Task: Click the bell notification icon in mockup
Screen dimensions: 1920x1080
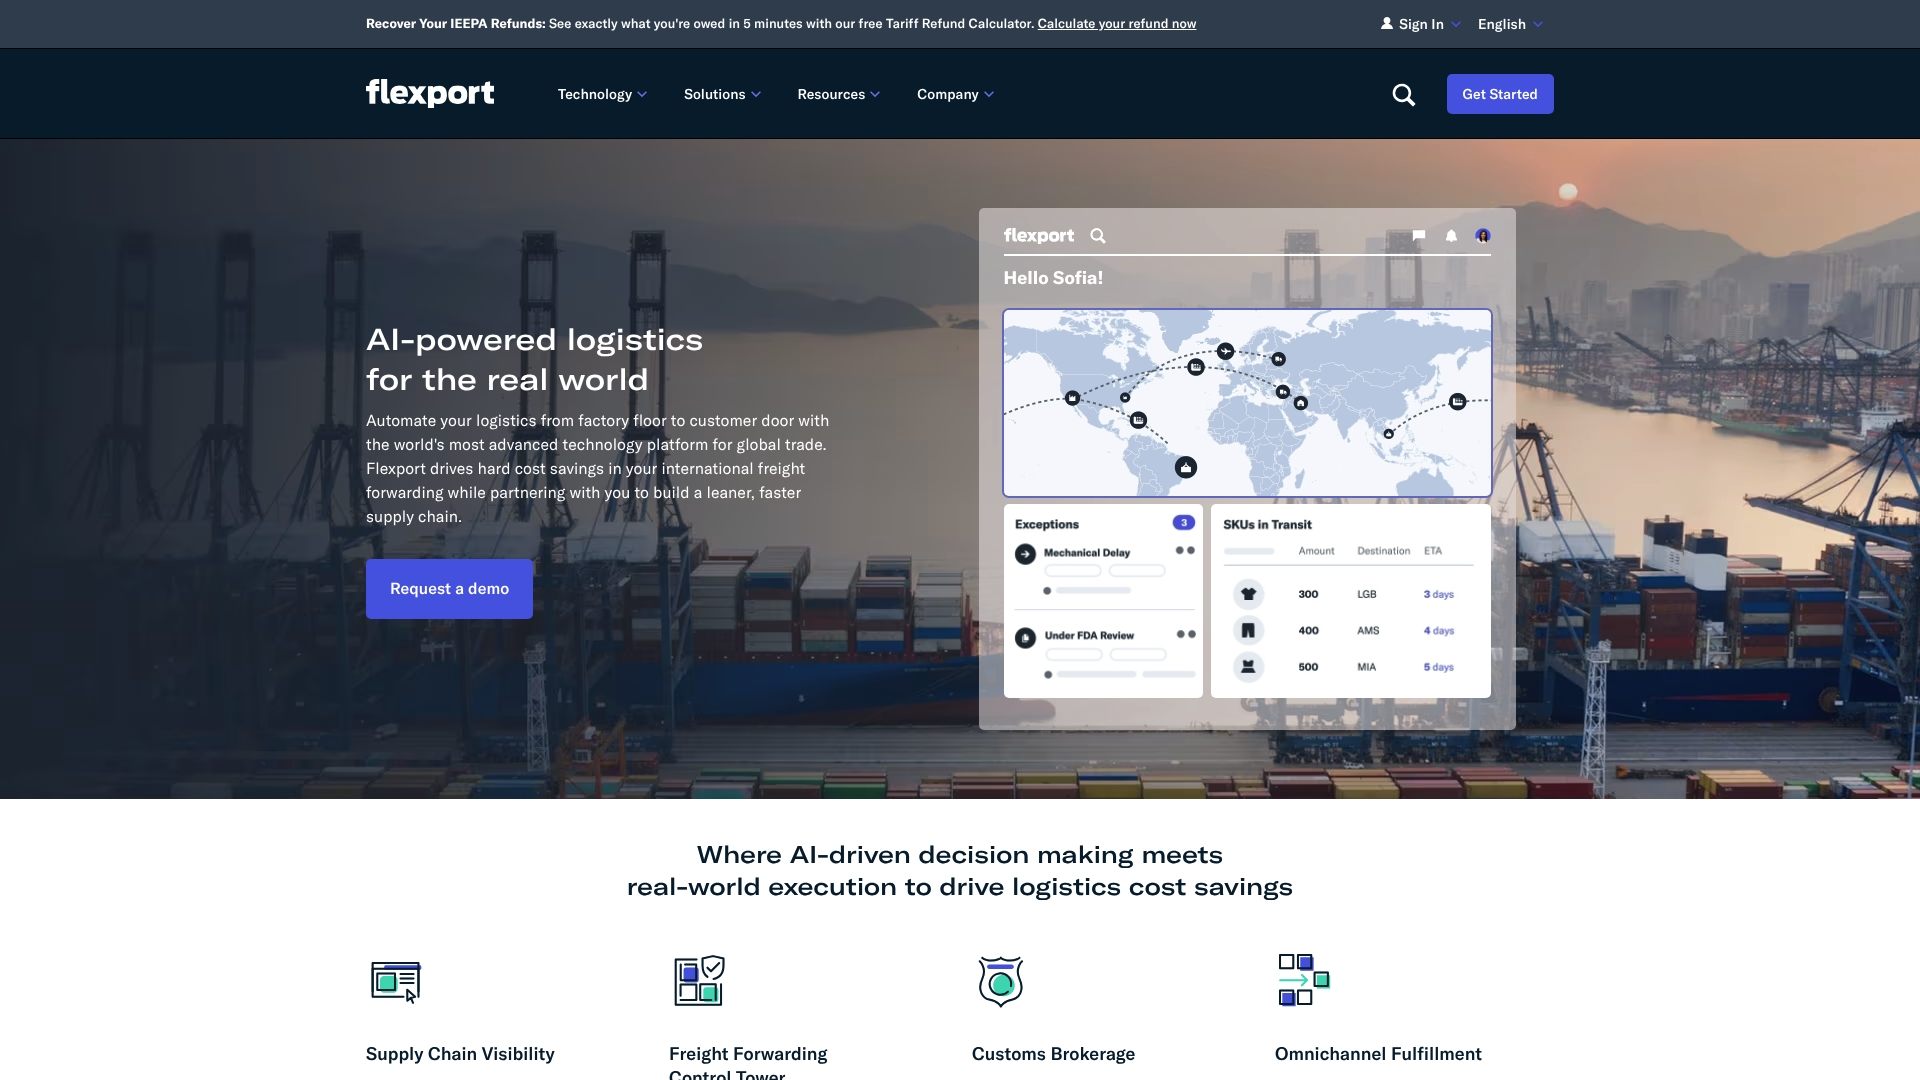Action: (x=1451, y=236)
